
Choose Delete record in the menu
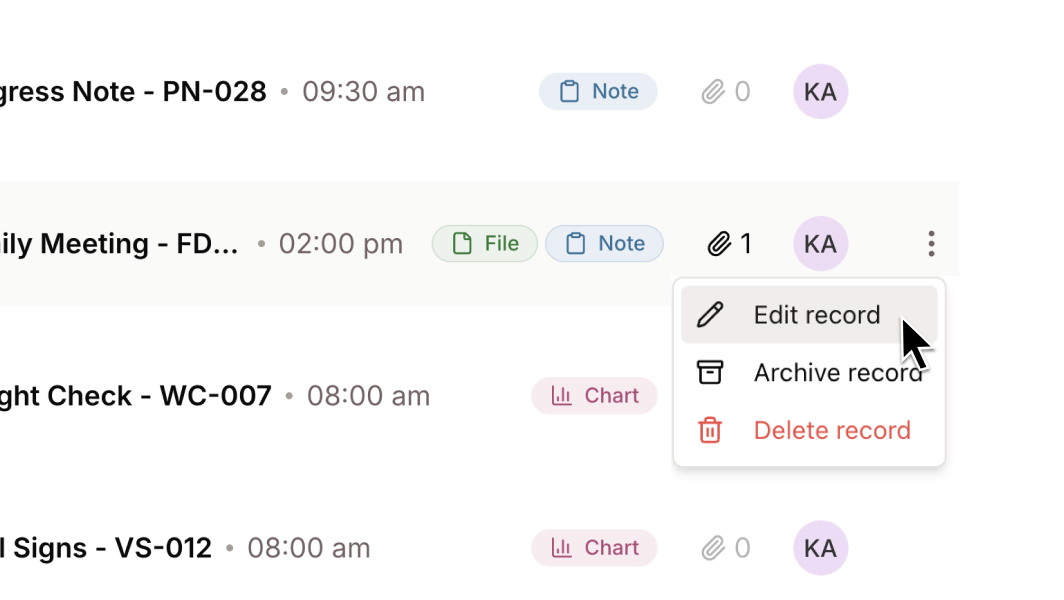(x=831, y=431)
